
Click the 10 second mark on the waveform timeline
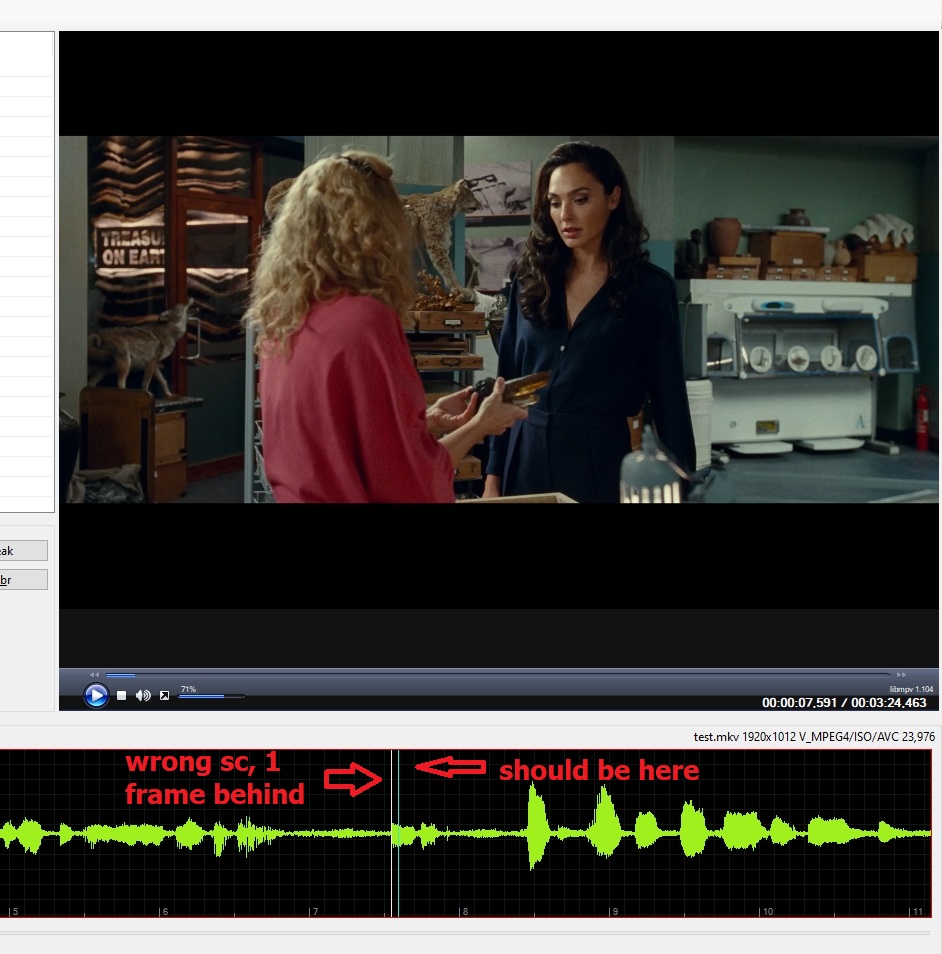point(767,911)
